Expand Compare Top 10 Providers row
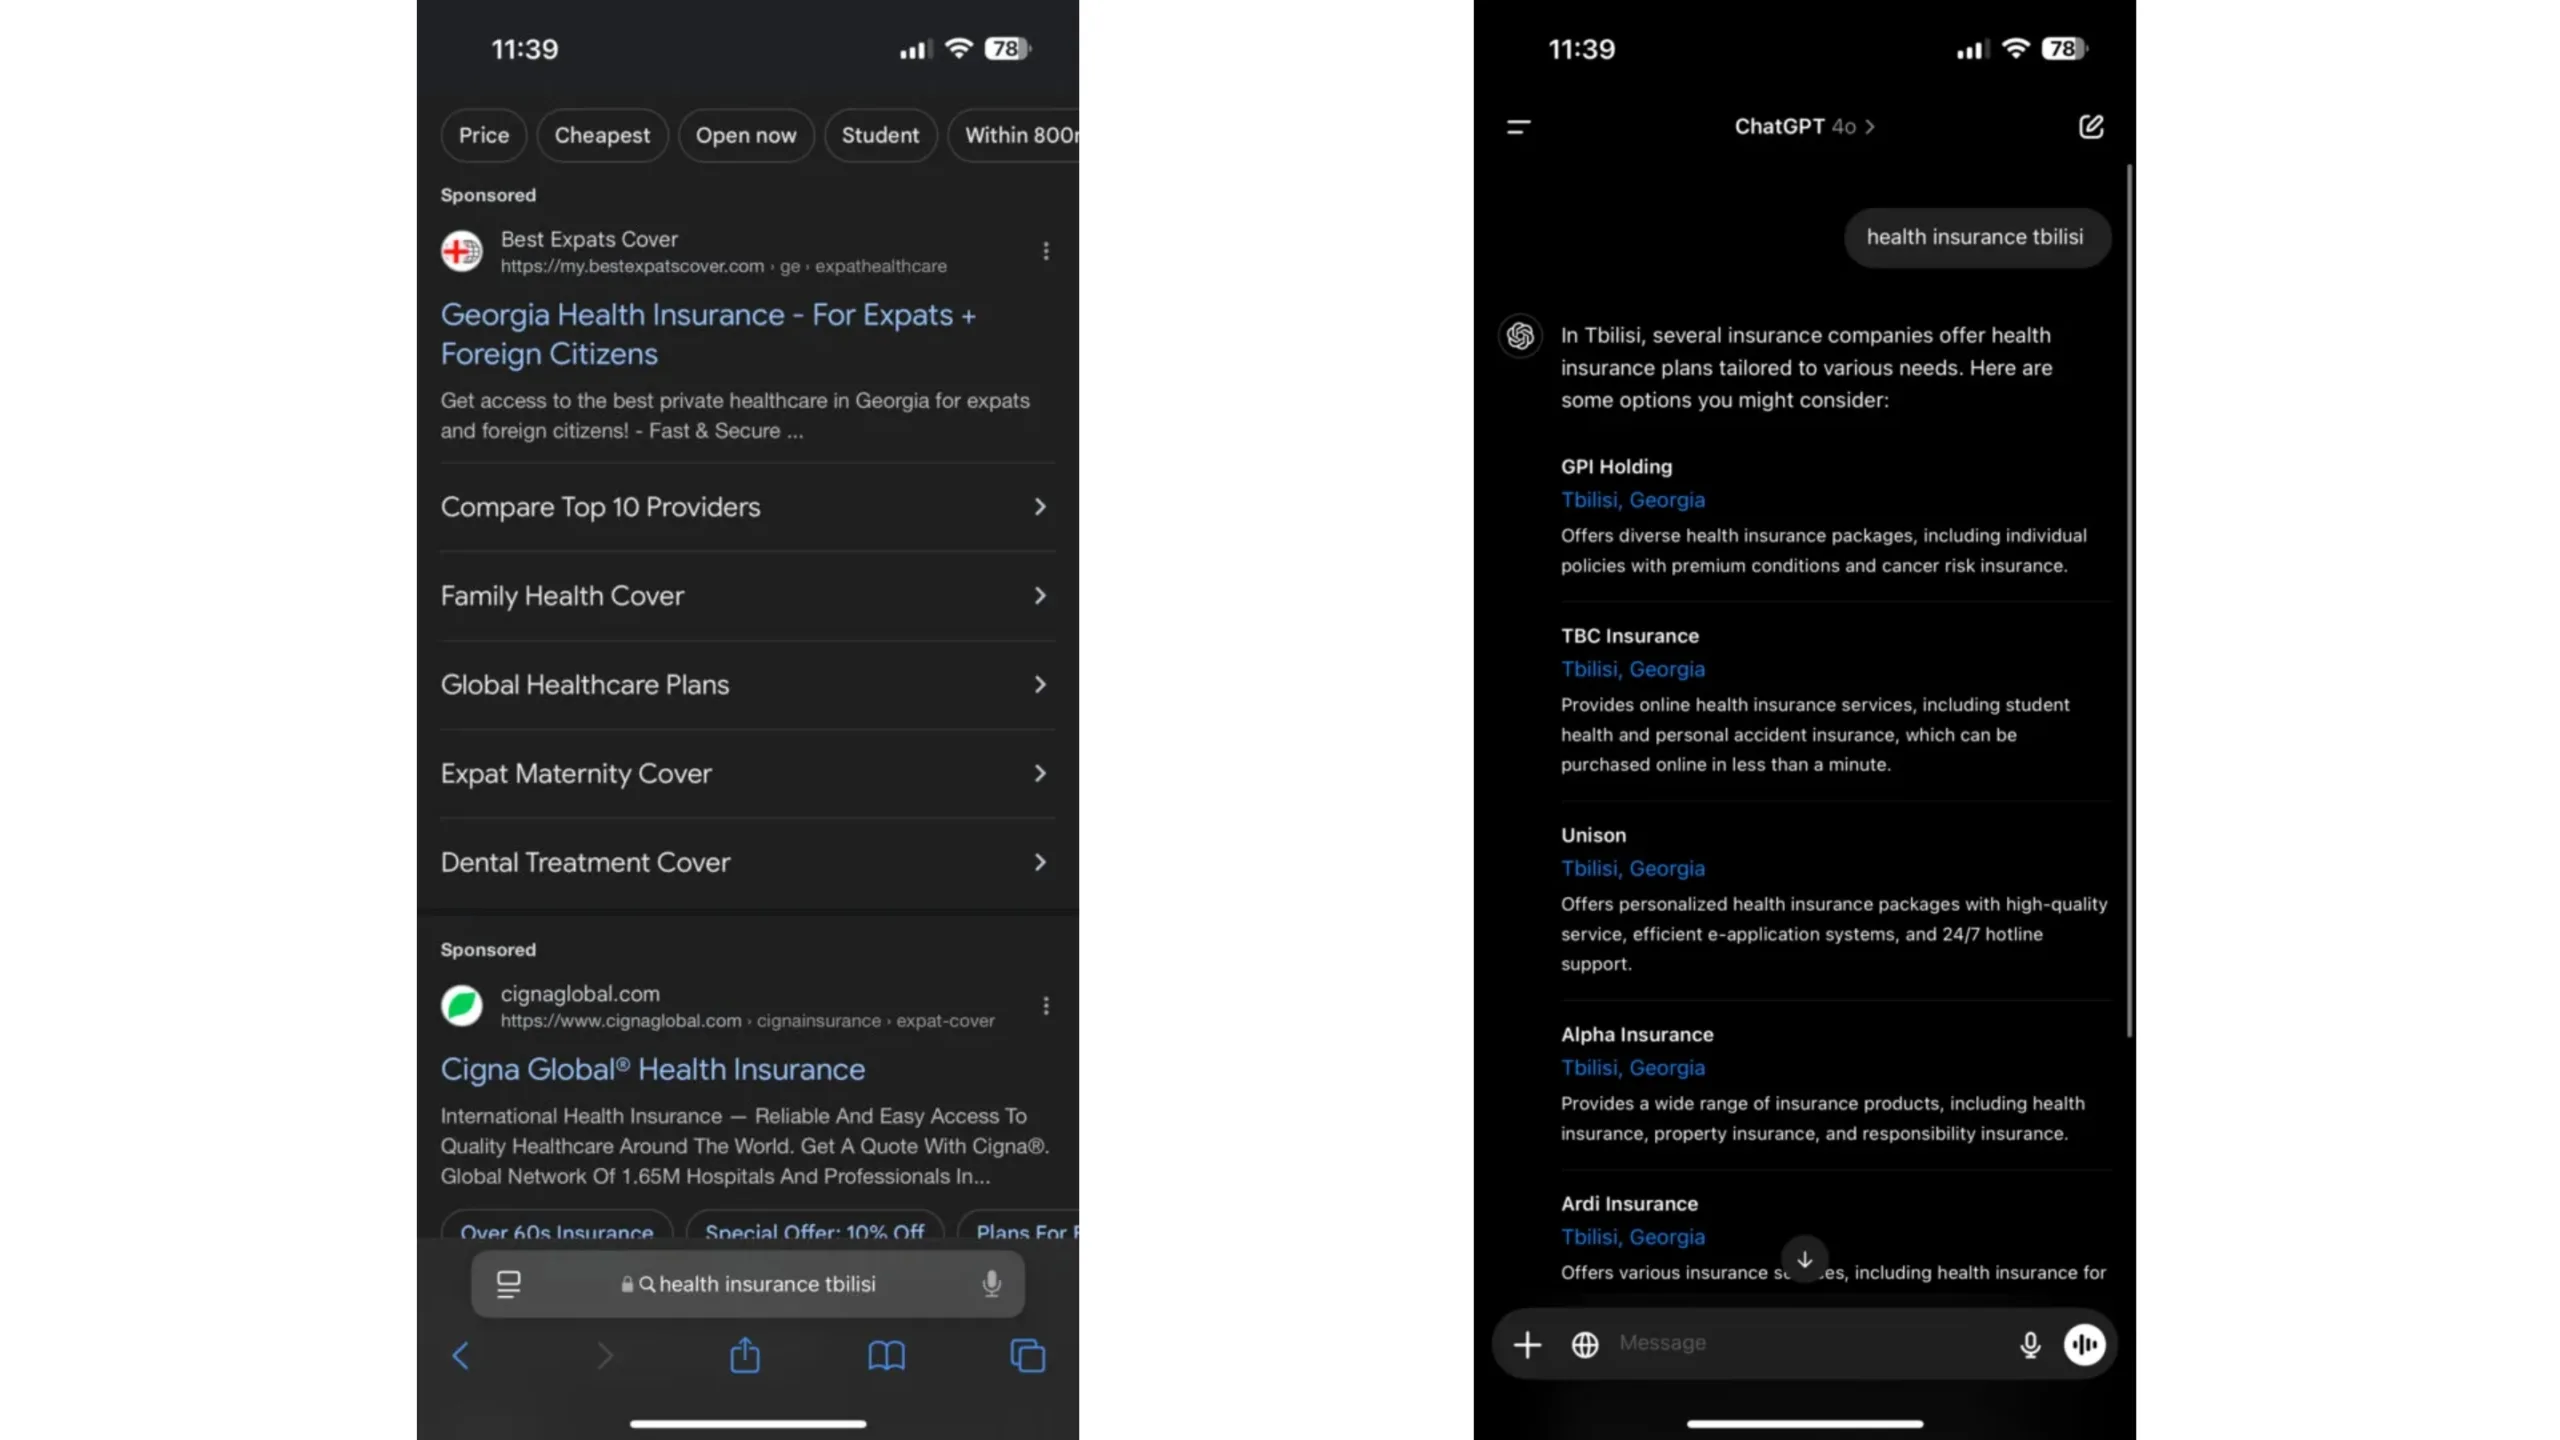 pyautogui.click(x=748, y=507)
